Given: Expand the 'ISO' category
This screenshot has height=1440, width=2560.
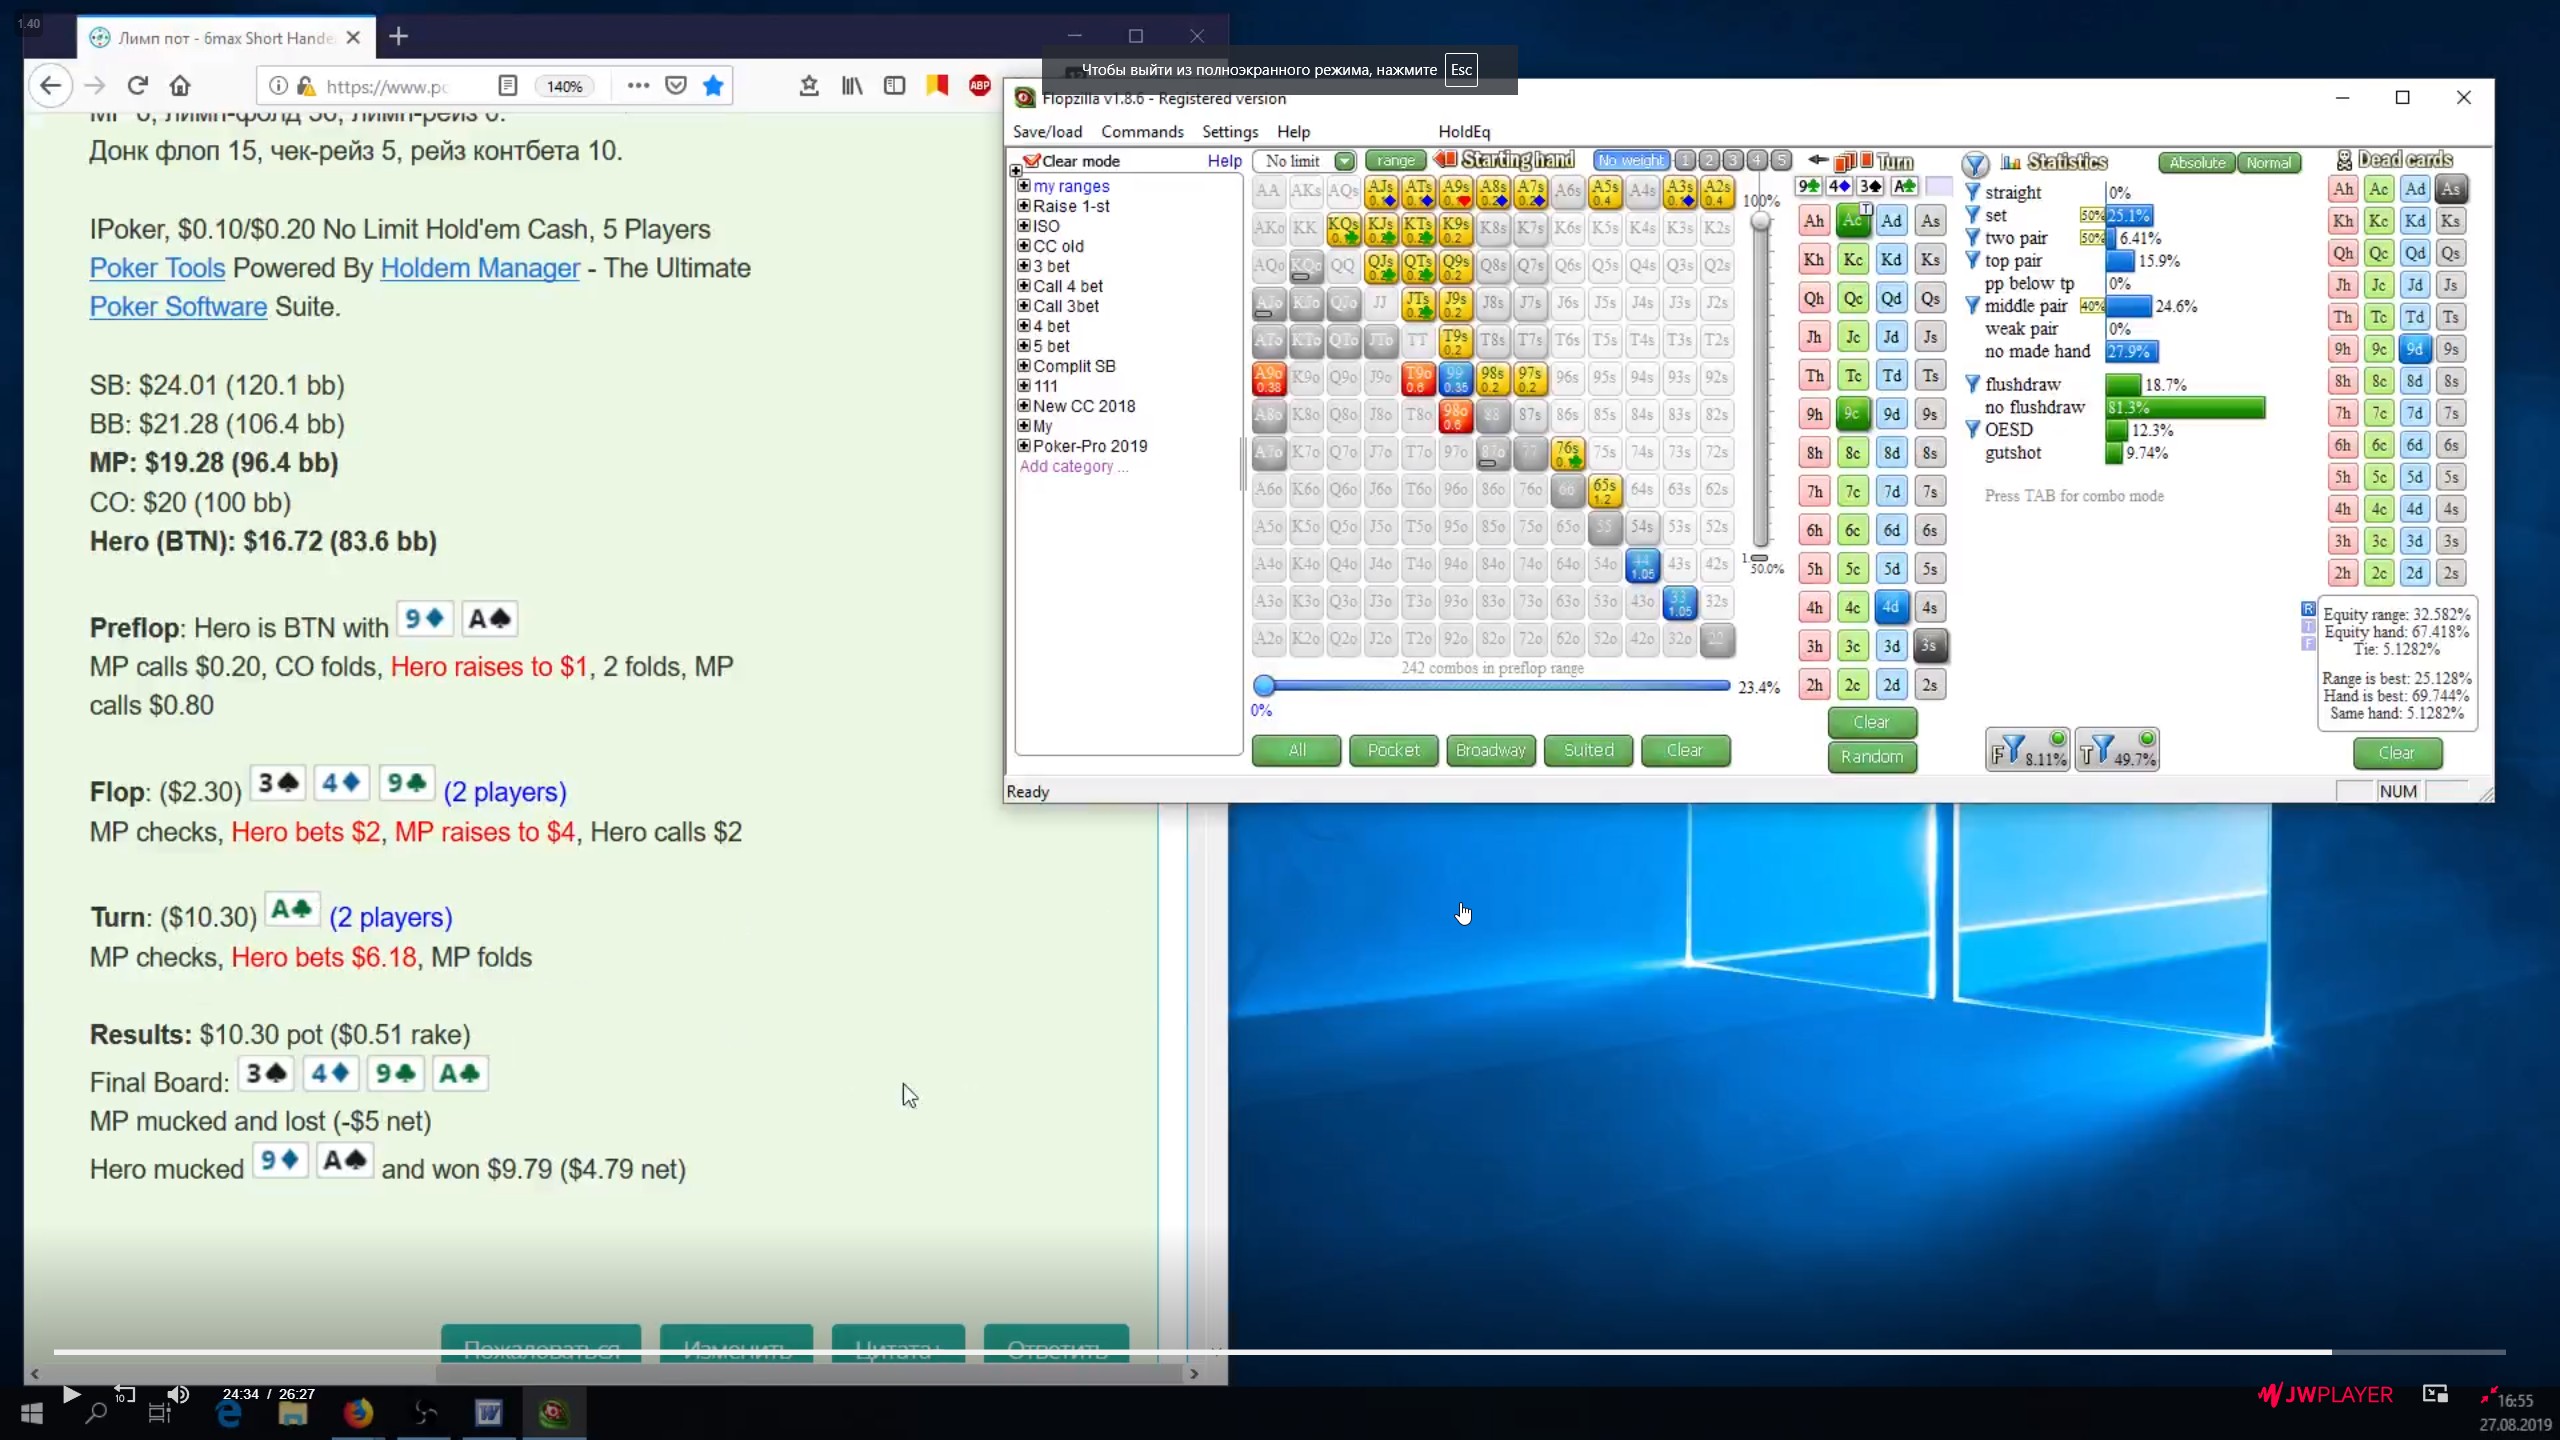Looking at the screenshot, I should pos(1023,226).
